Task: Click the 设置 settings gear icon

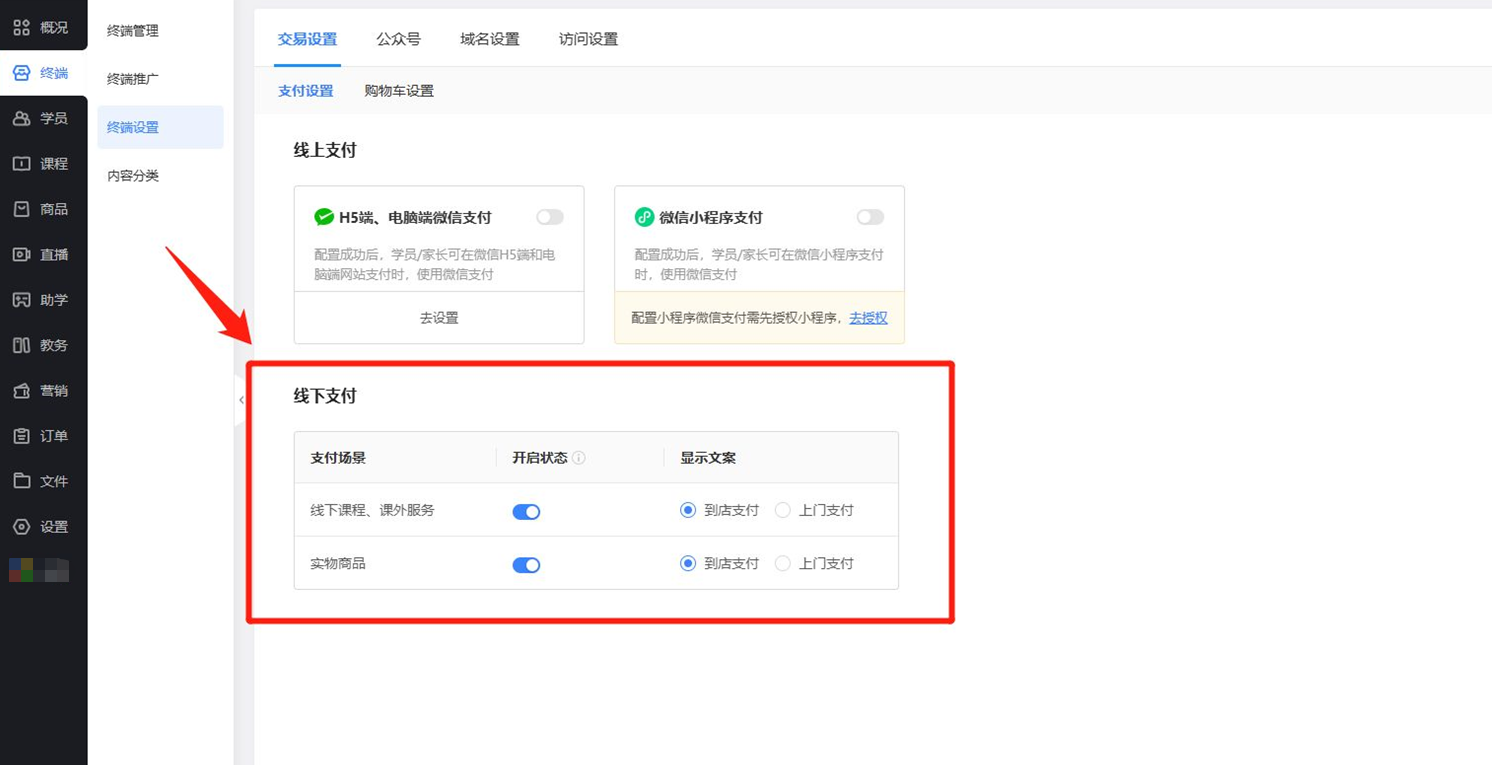Action: point(22,527)
